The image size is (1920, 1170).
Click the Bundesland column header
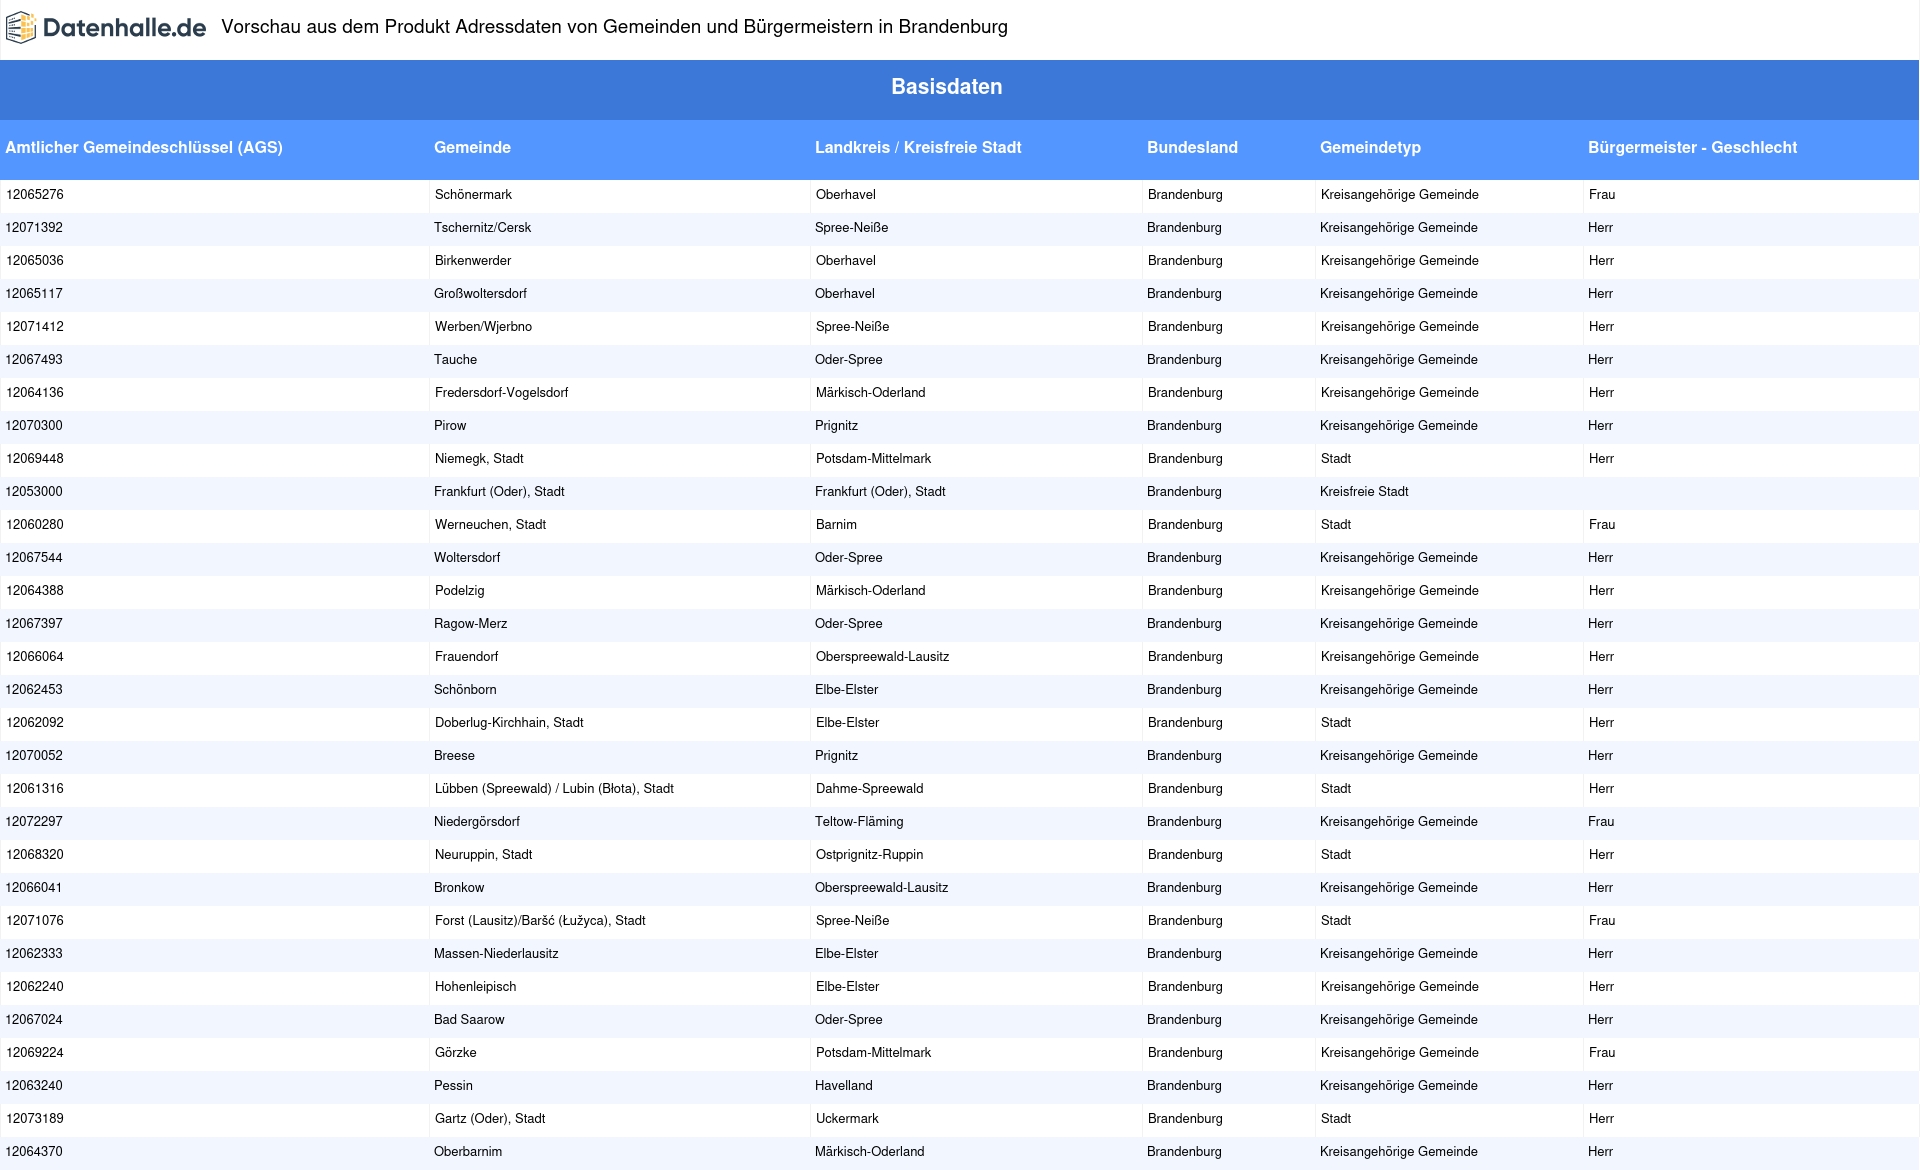pos(1228,148)
